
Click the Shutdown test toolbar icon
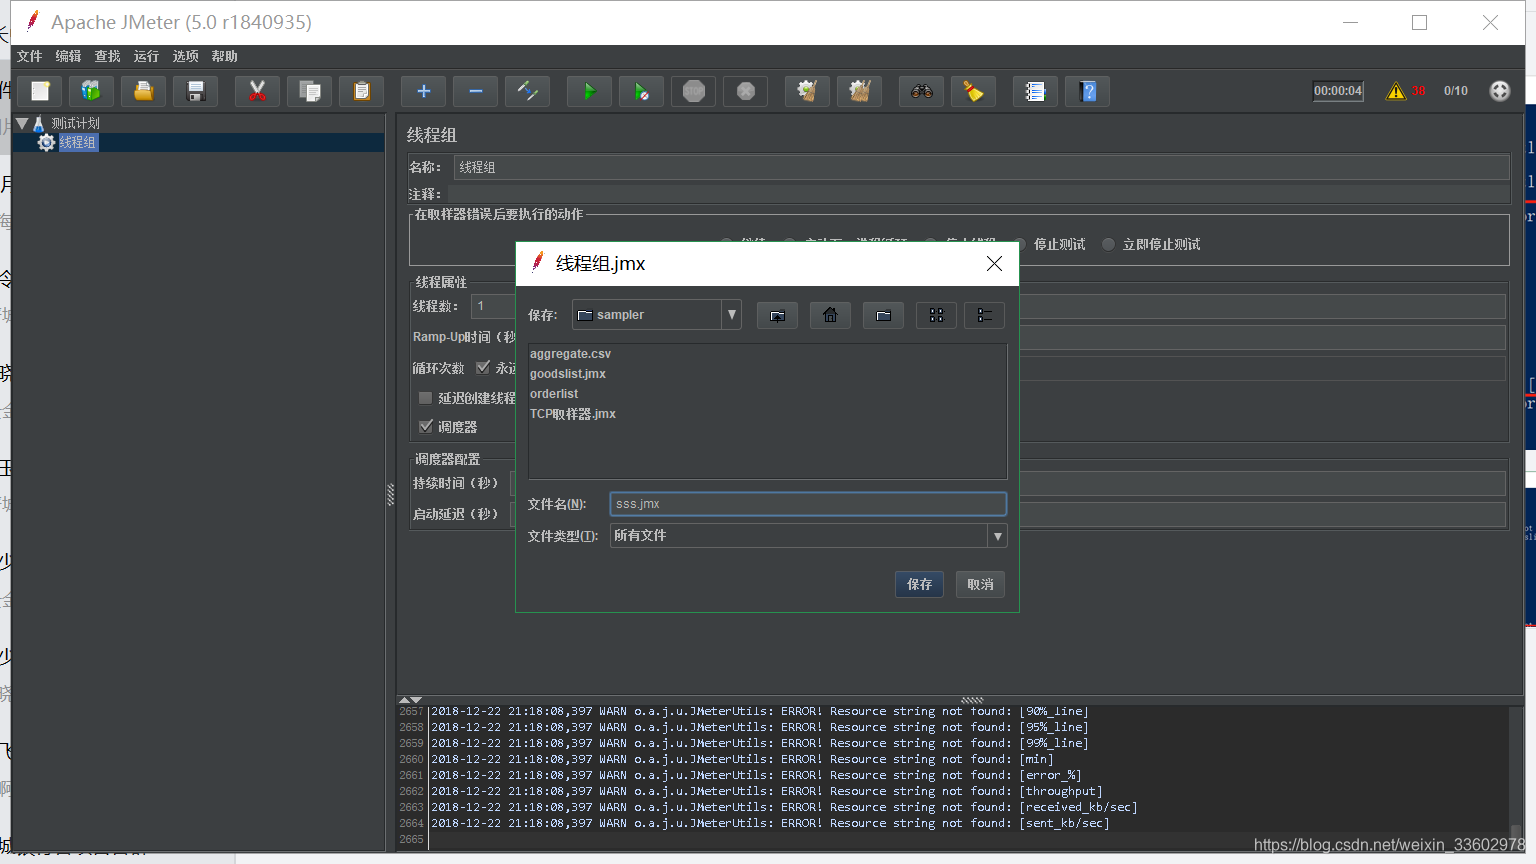tap(746, 91)
